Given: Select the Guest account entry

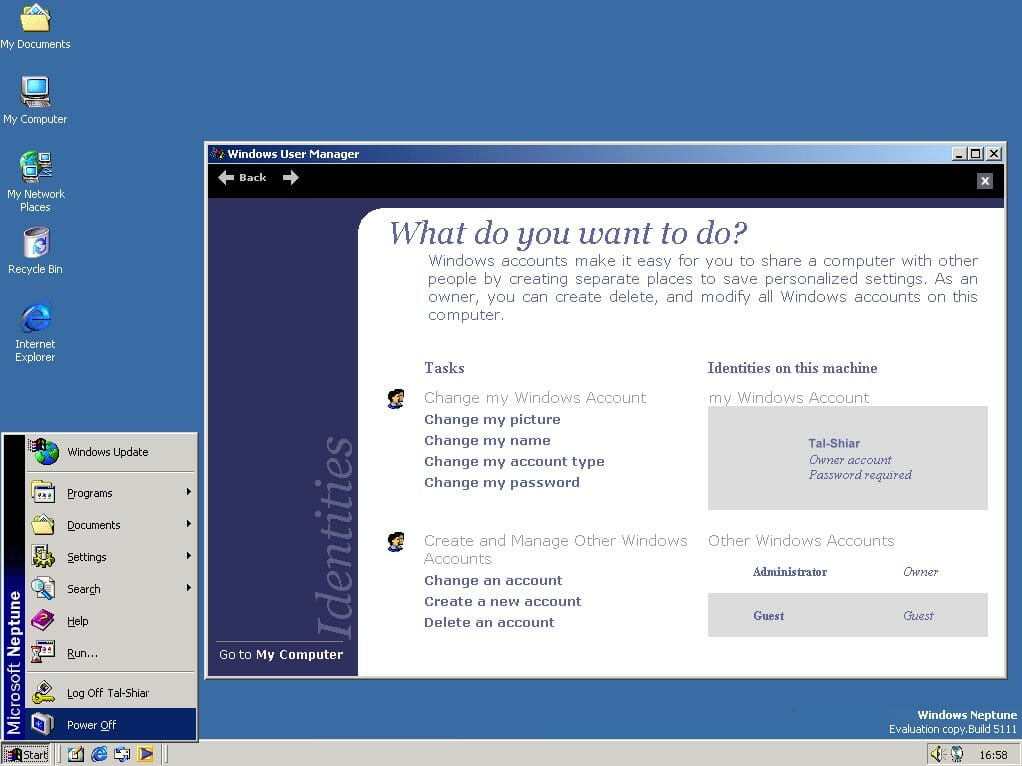Looking at the screenshot, I should [x=769, y=616].
